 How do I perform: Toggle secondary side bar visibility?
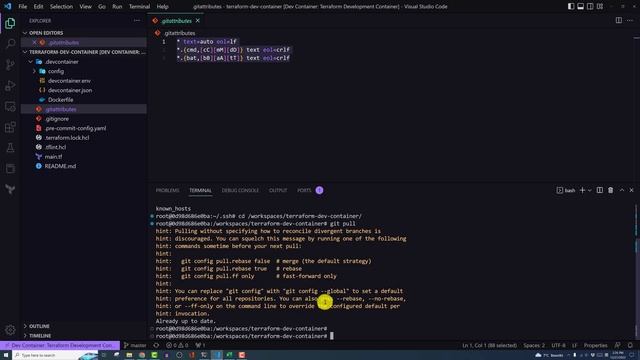coord(590,7)
